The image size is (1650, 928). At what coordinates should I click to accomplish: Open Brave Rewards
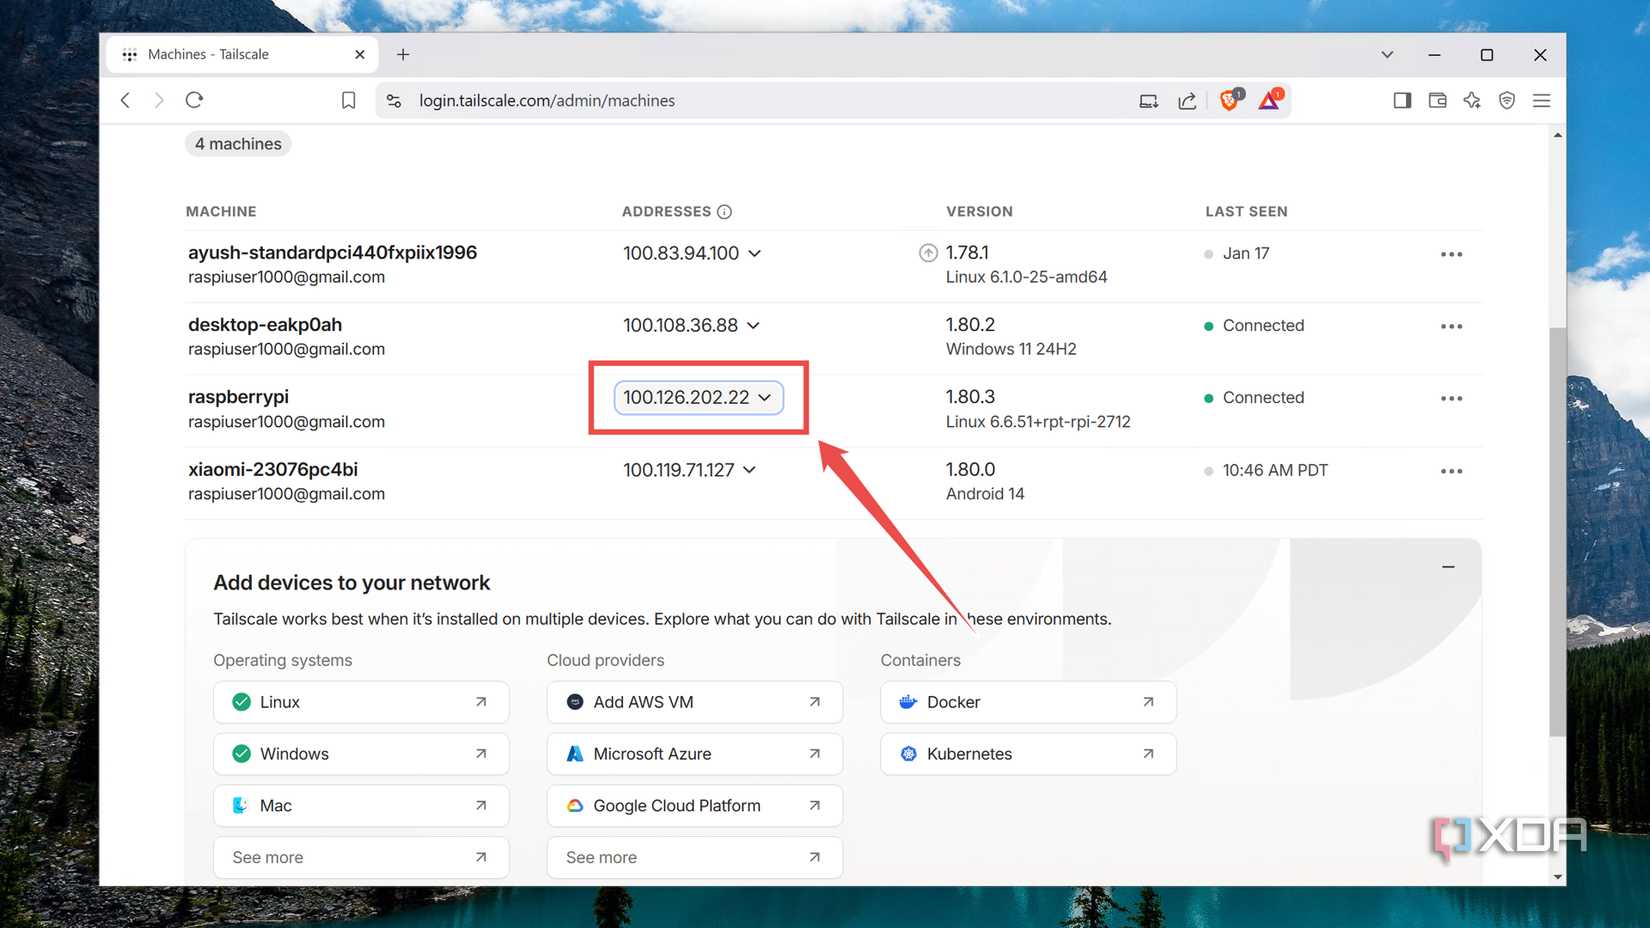click(x=1268, y=100)
